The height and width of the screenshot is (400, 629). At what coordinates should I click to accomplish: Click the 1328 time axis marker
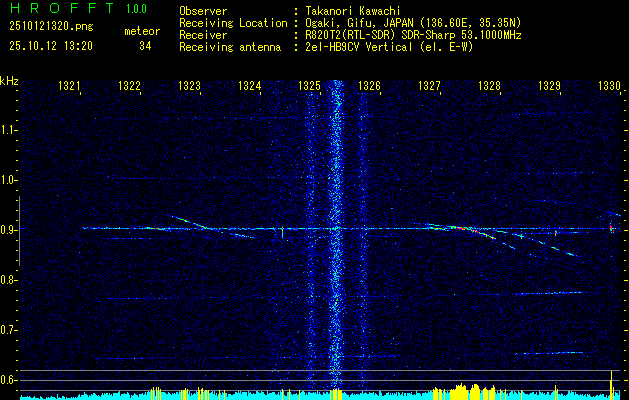tap(489, 85)
